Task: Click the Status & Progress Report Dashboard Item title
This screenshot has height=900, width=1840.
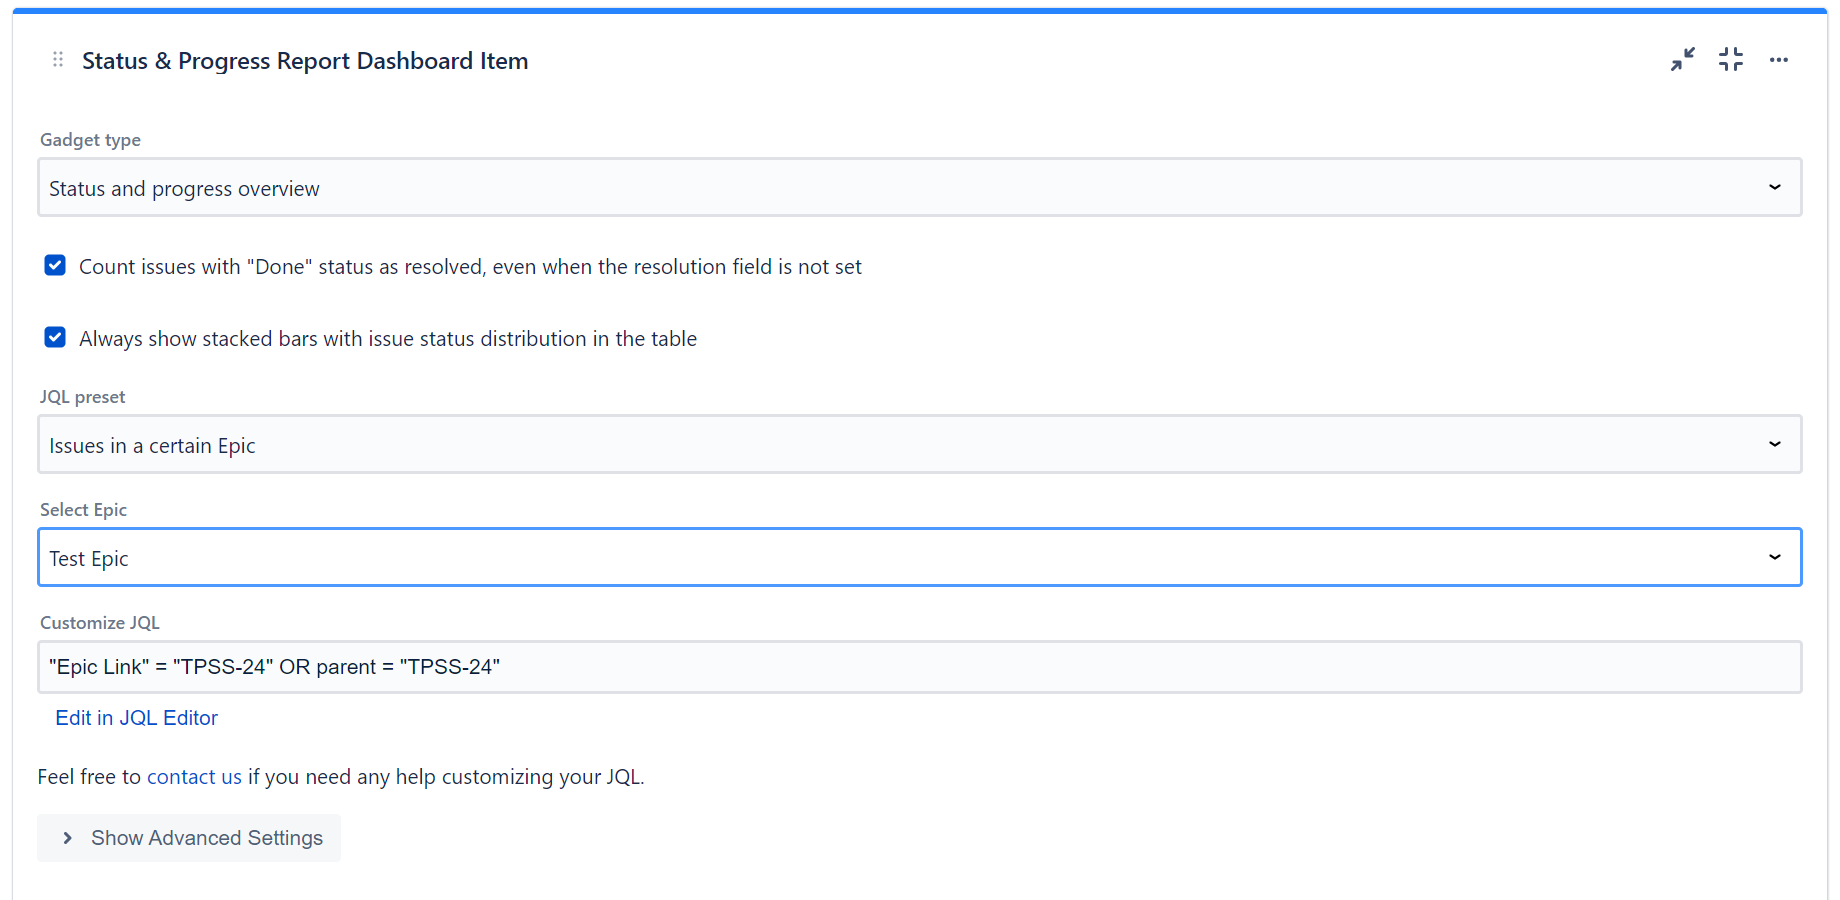Action: tap(305, 60)
